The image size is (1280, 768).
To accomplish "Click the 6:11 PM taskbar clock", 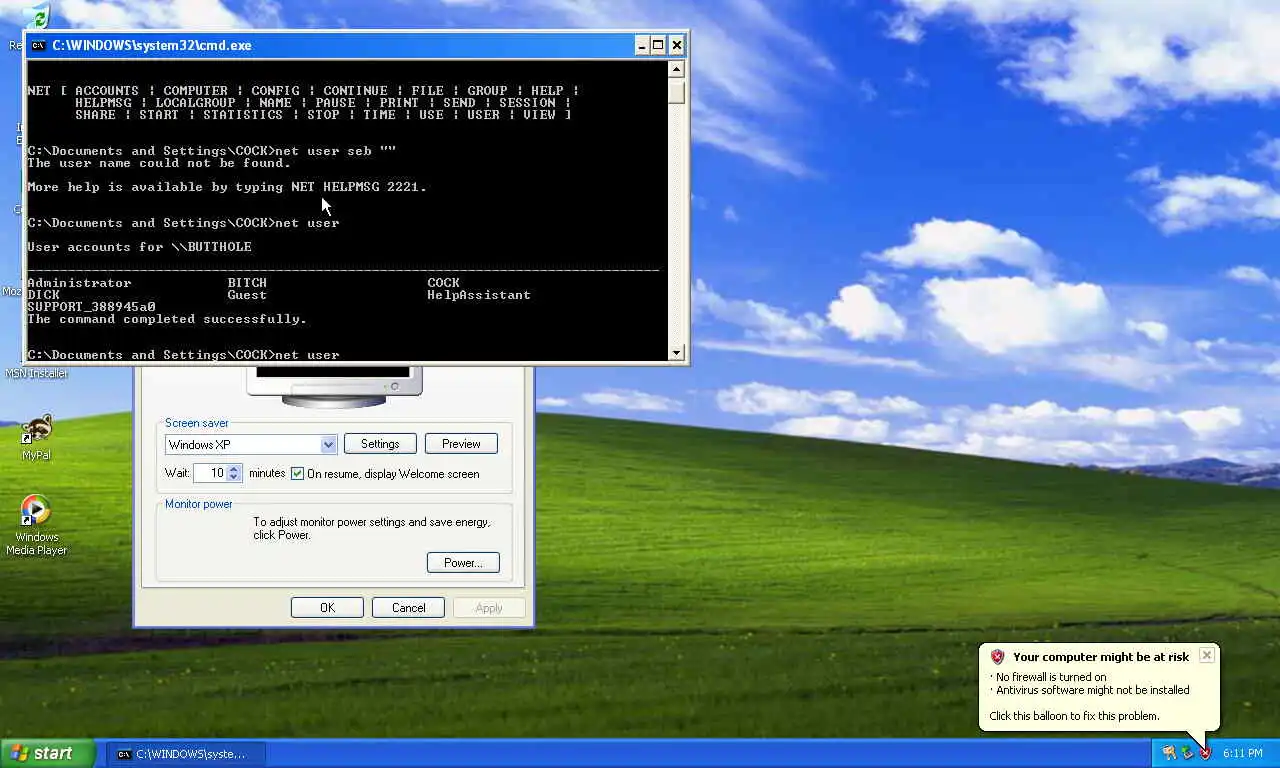I will tap(1242, 753).
